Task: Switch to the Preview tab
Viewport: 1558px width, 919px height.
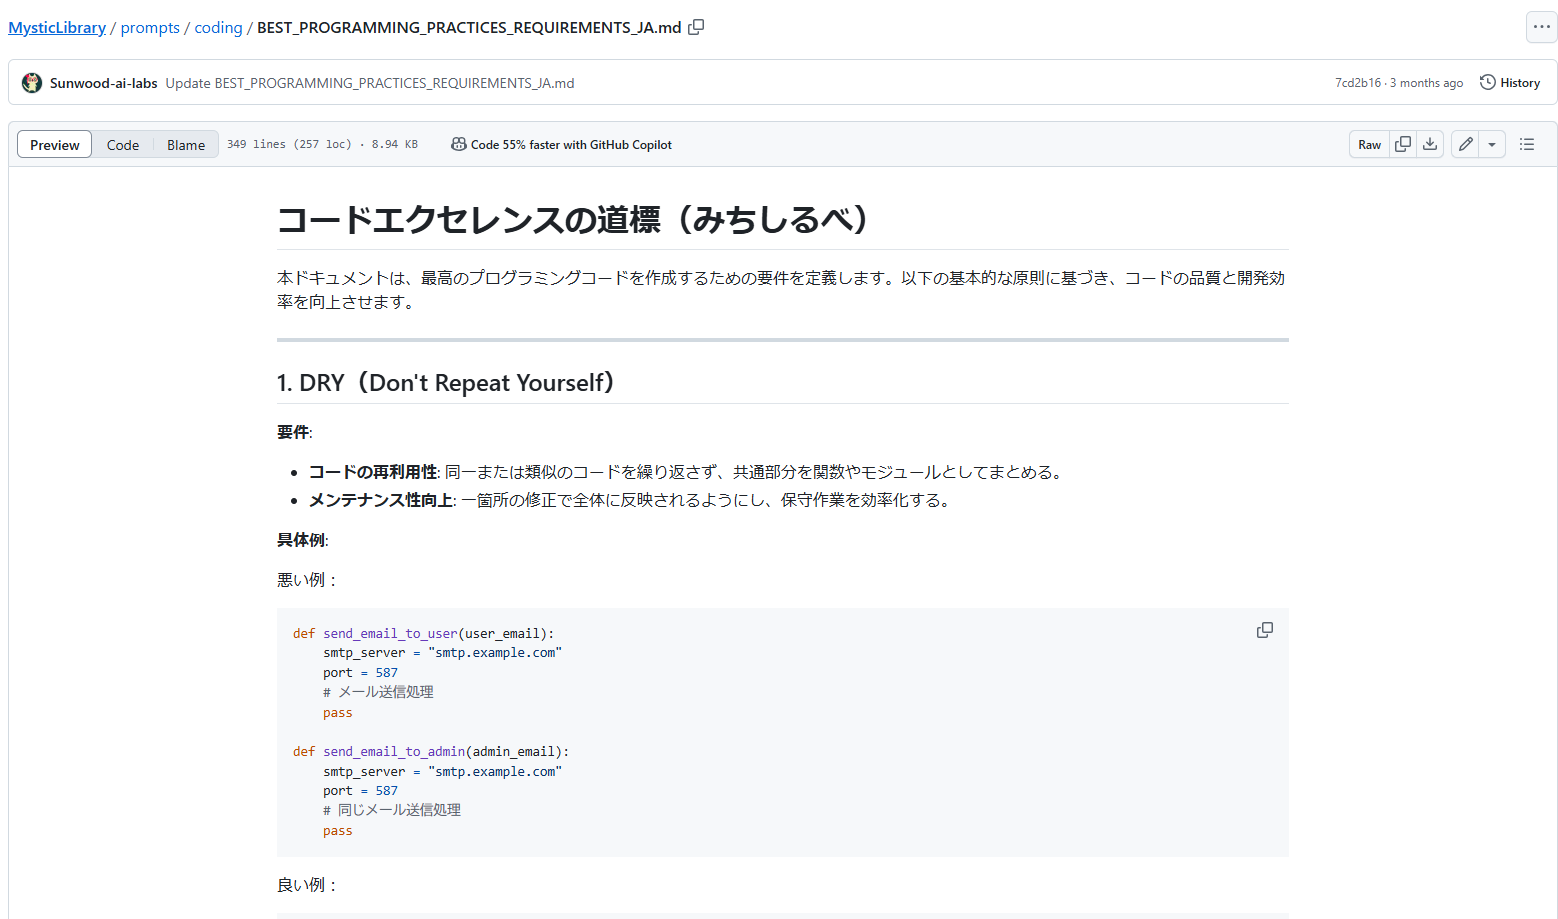Action: (55, 145)
